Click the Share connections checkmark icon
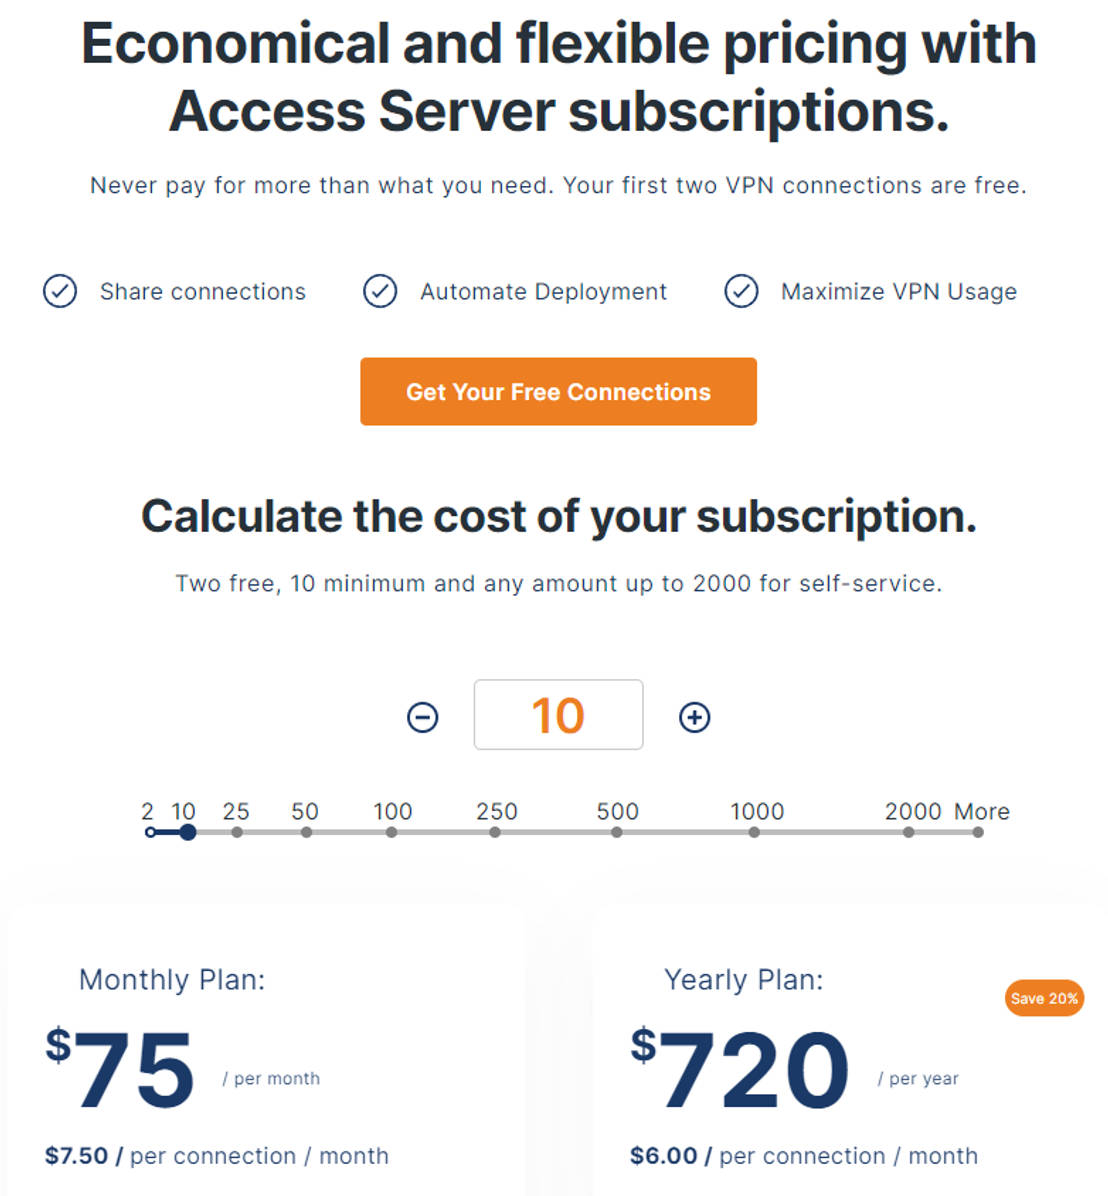 tap(60, 292)
